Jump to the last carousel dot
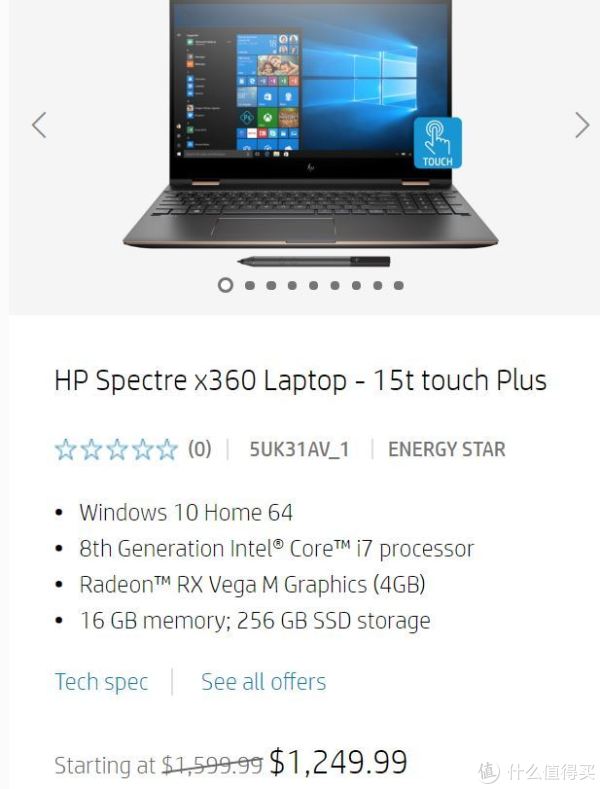The width and height of the screenshot is (600, 789). [x=399, y=286]
